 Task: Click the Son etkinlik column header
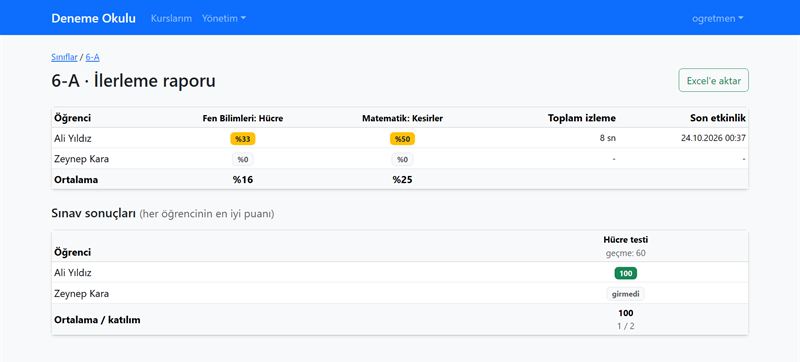tap(718, 118)
